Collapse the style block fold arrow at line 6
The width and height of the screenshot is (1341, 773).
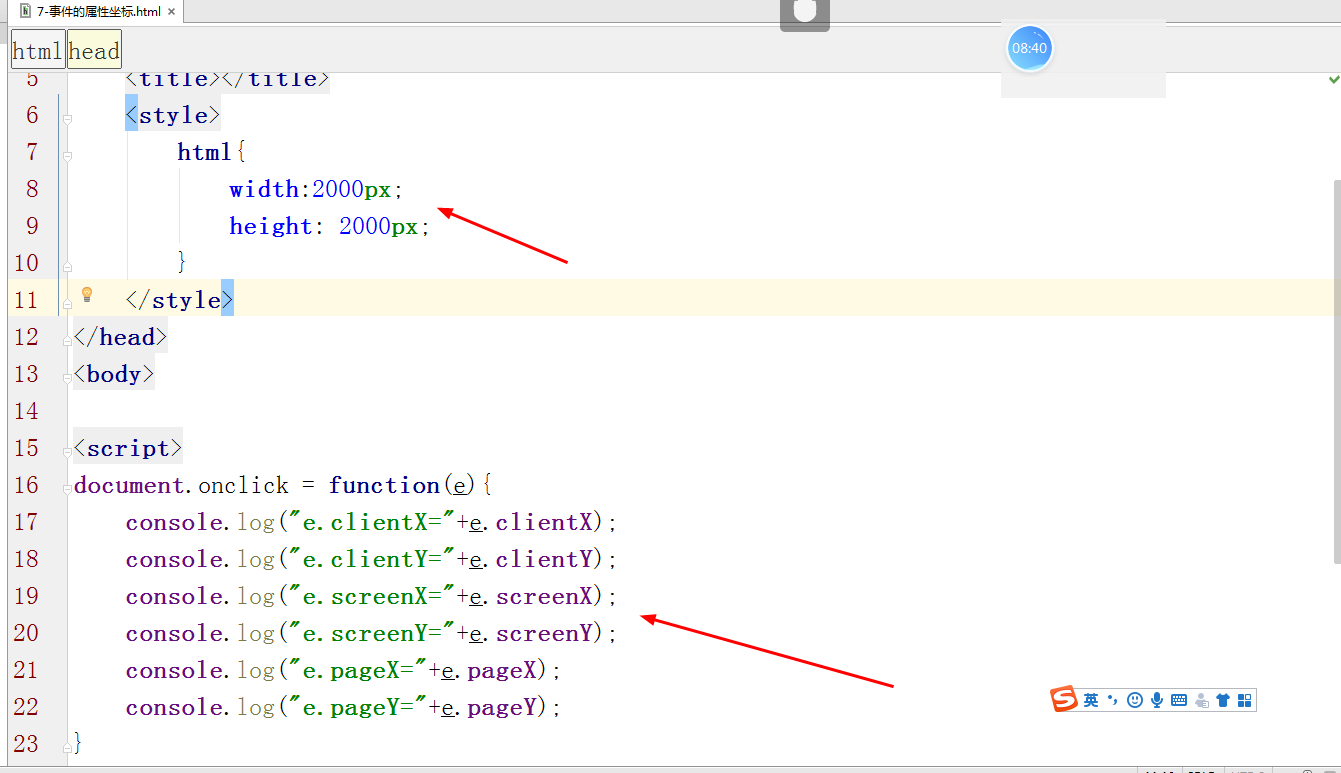click(x=68, y=119)
